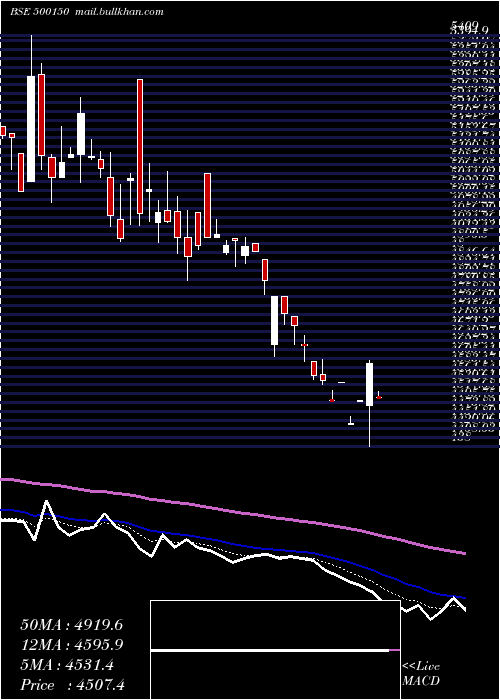This screenshot has height=700, width=500.
Task: Click the '5MA : 4531.4' reading
Action: click(67, 665)
